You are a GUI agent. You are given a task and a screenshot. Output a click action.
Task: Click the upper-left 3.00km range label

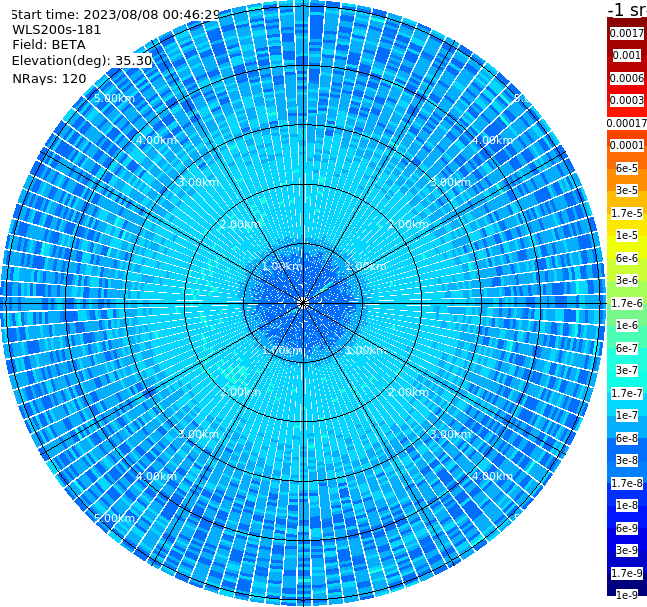198,182
